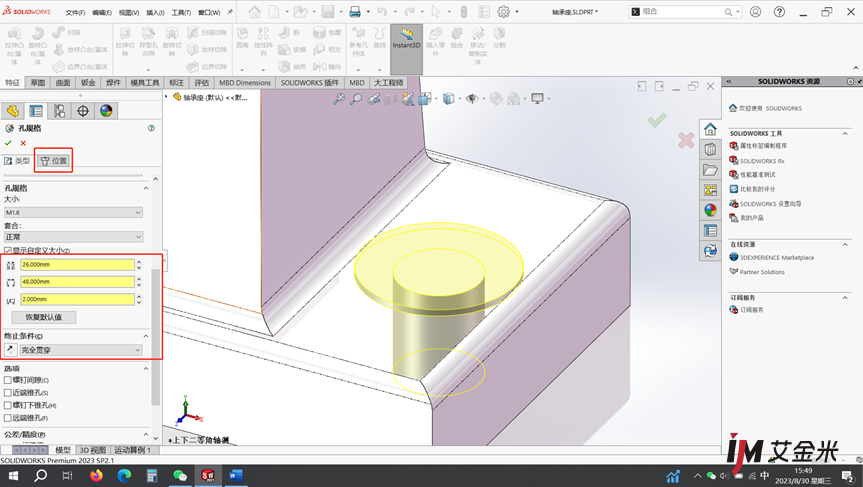Image resolution: width=863 pixels, height=487 pixels.
Task: Collapse the 订阅服务 group
Action: point(845,298)
